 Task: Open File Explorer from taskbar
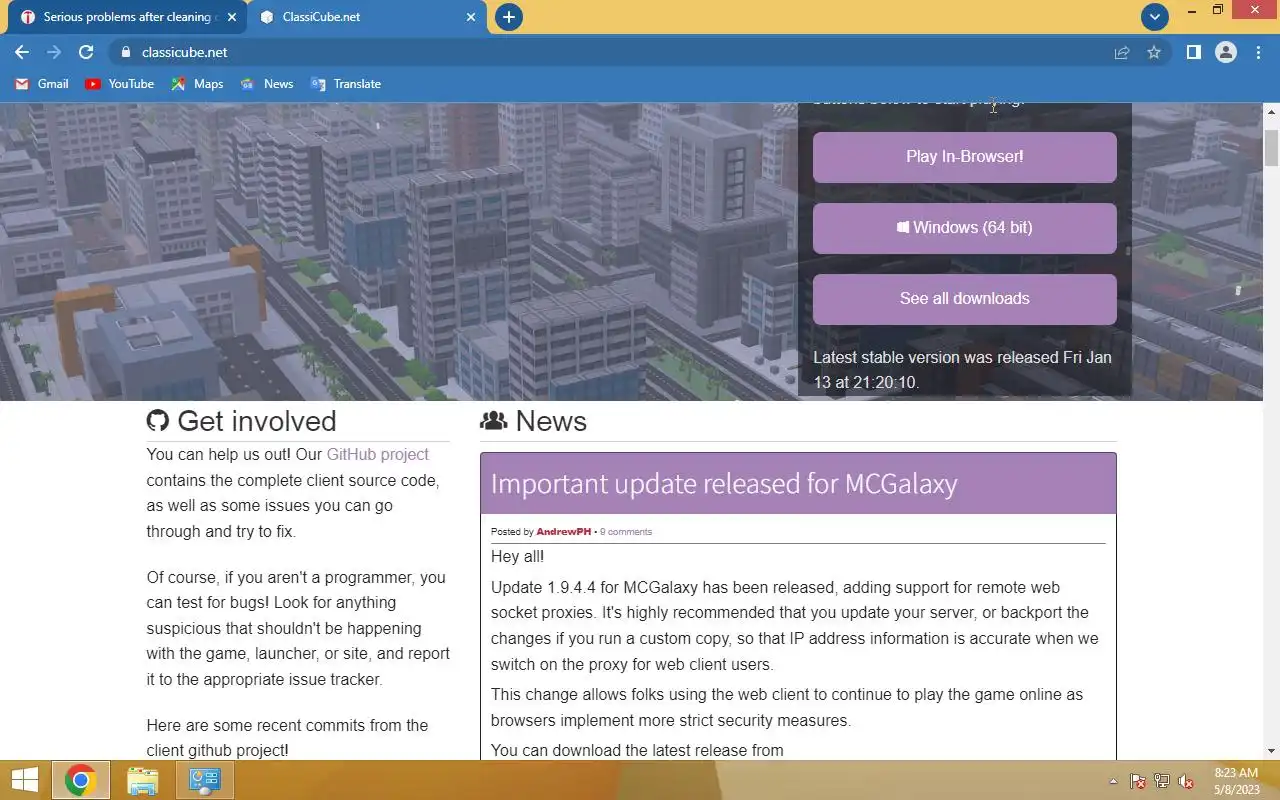pyautogui.click(x=143, y=780)
